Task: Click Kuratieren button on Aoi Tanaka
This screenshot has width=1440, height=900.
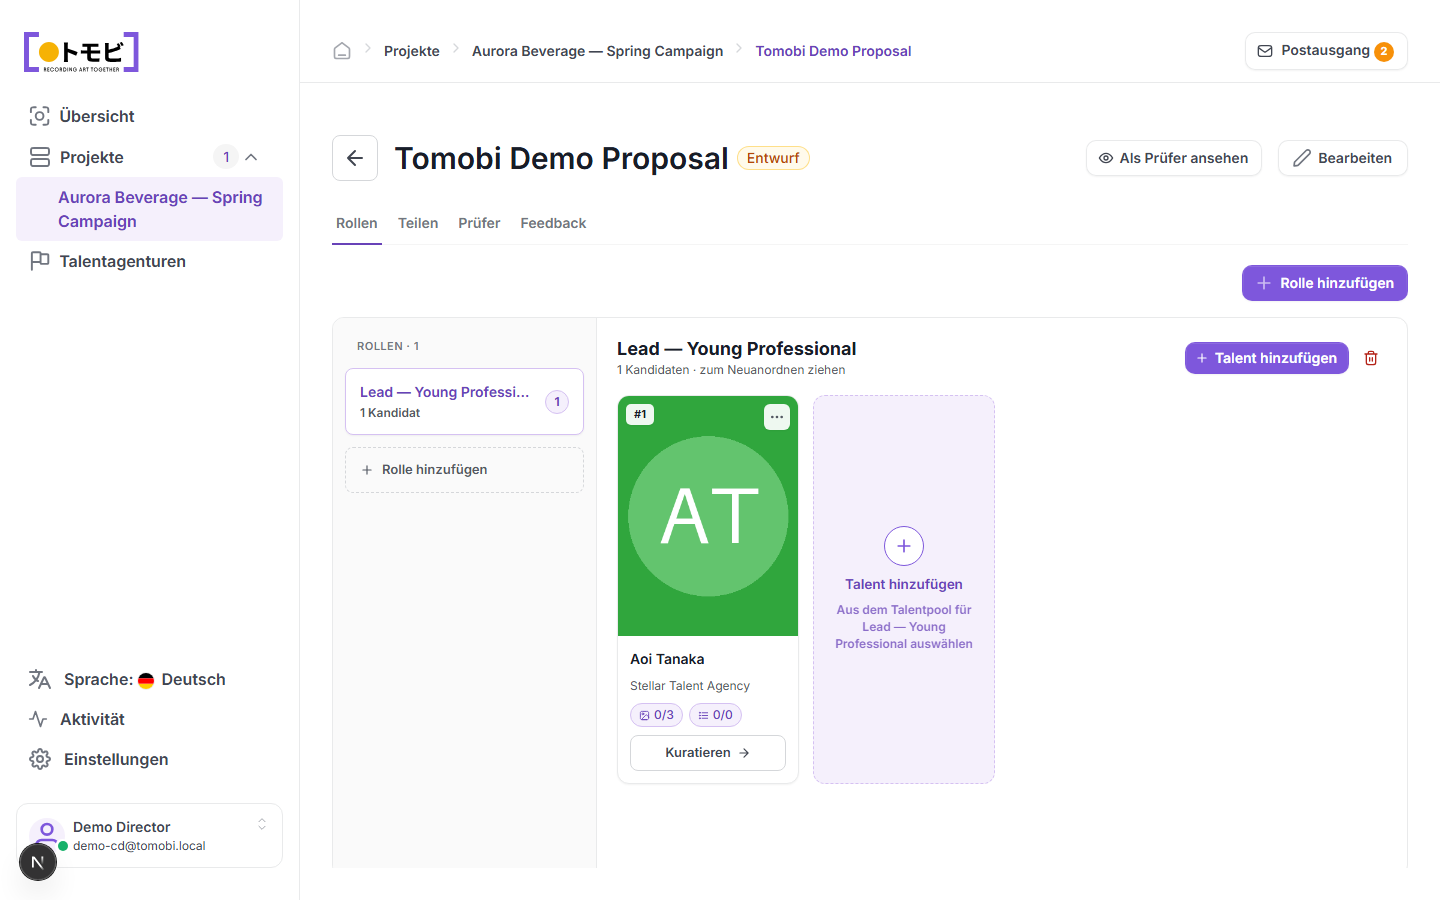Action: click(x=708, y=753)
